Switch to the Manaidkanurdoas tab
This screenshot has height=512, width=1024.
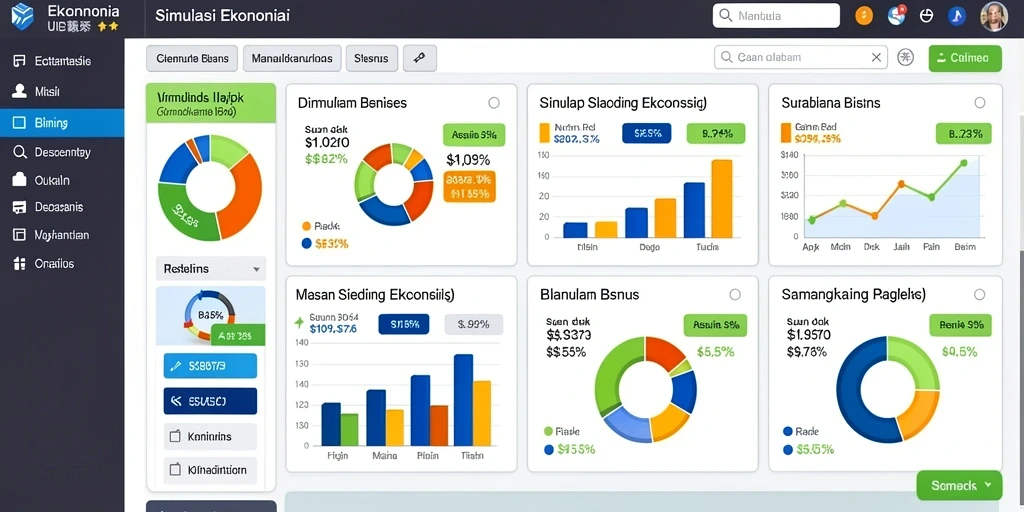(x=291, y=58)
